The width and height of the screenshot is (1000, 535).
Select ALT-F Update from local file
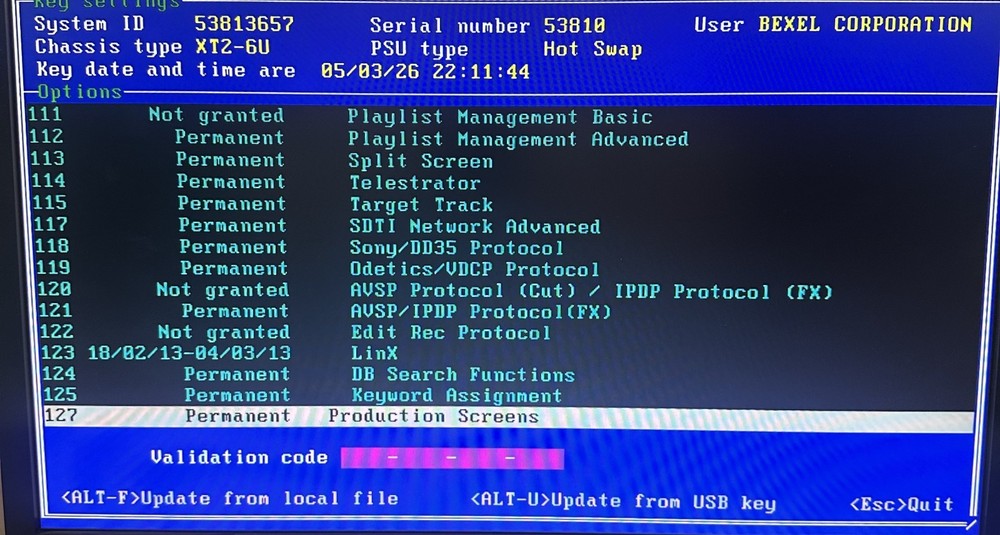[230, 498]
